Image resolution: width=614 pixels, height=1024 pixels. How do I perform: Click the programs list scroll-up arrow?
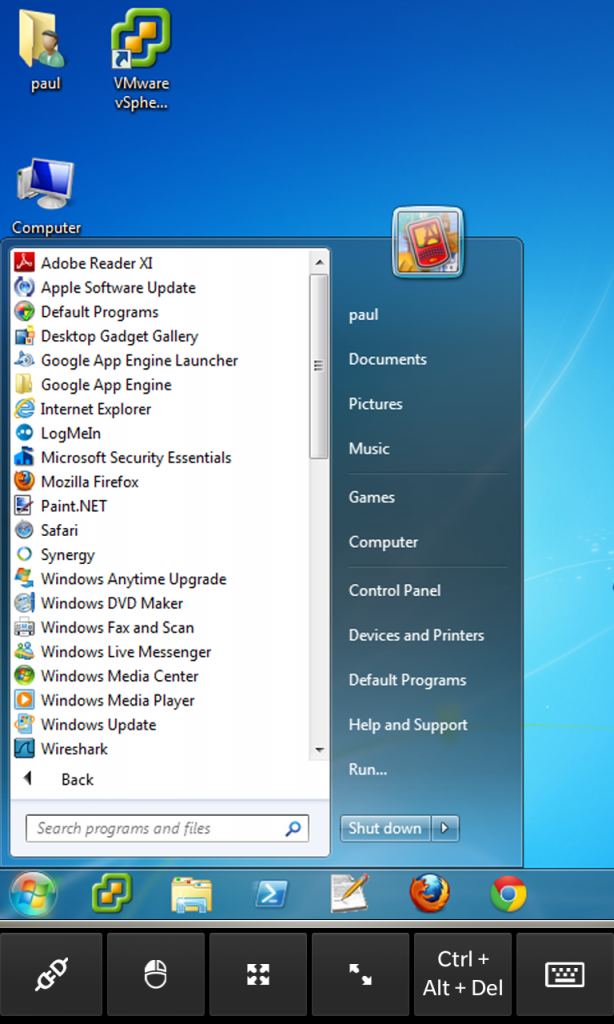coord(319,263)
